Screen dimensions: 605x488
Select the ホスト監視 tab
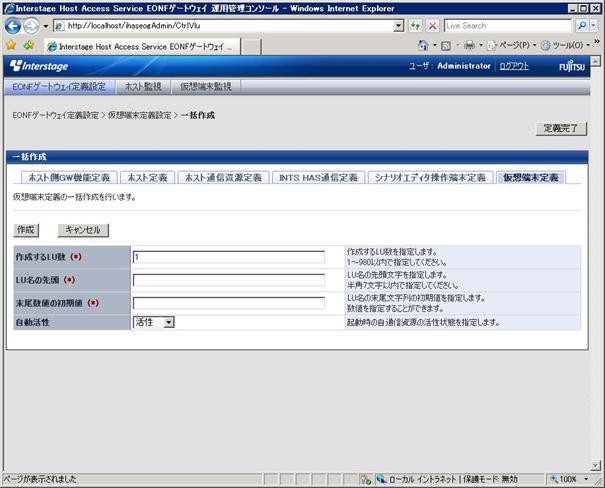[x=143, y=87]
